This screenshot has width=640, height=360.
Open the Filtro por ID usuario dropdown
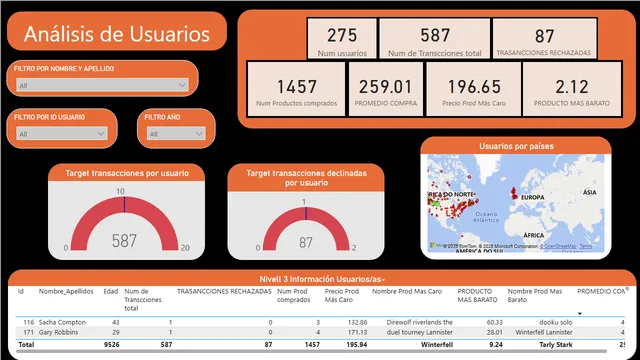coord(62,133)
